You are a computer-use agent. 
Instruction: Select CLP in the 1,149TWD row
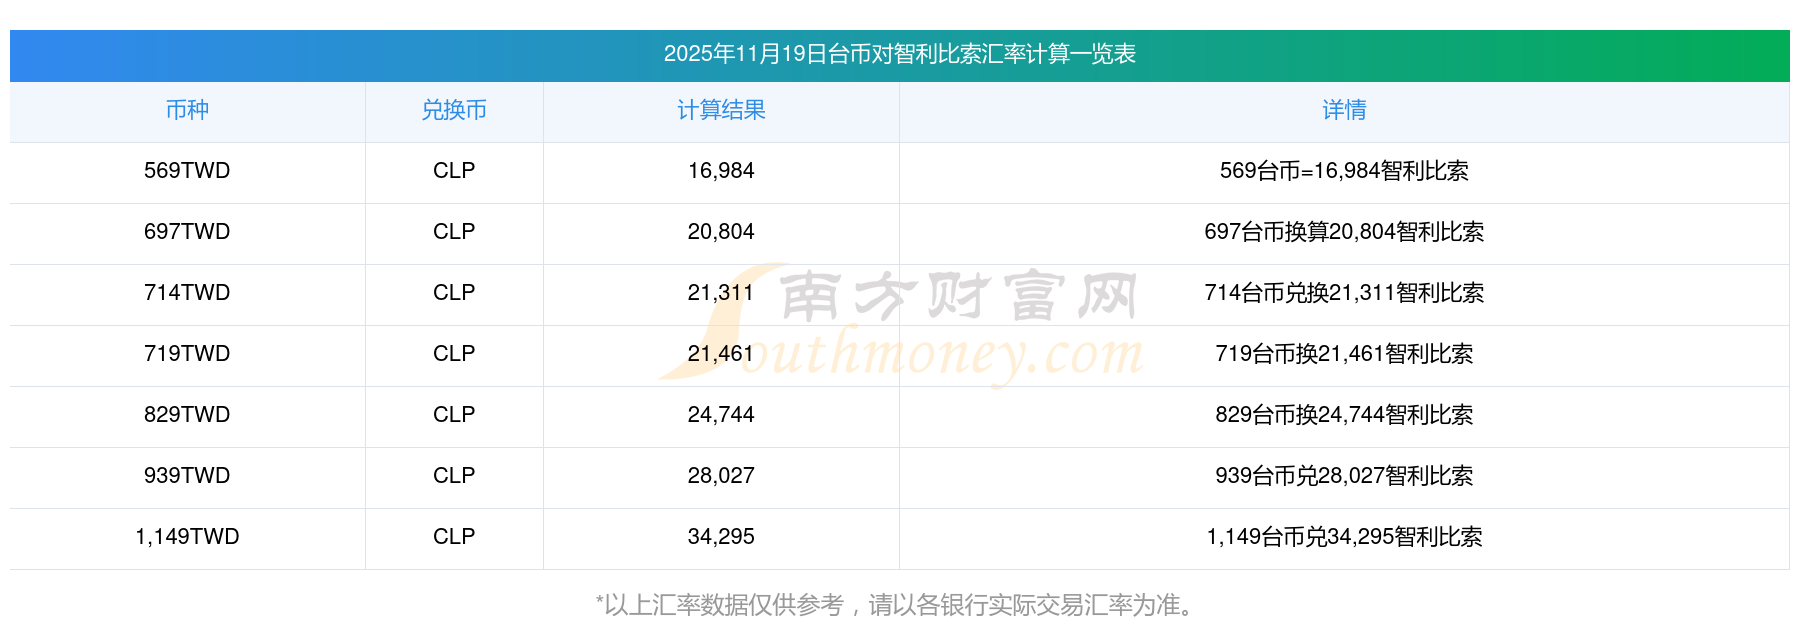(454, 537)
